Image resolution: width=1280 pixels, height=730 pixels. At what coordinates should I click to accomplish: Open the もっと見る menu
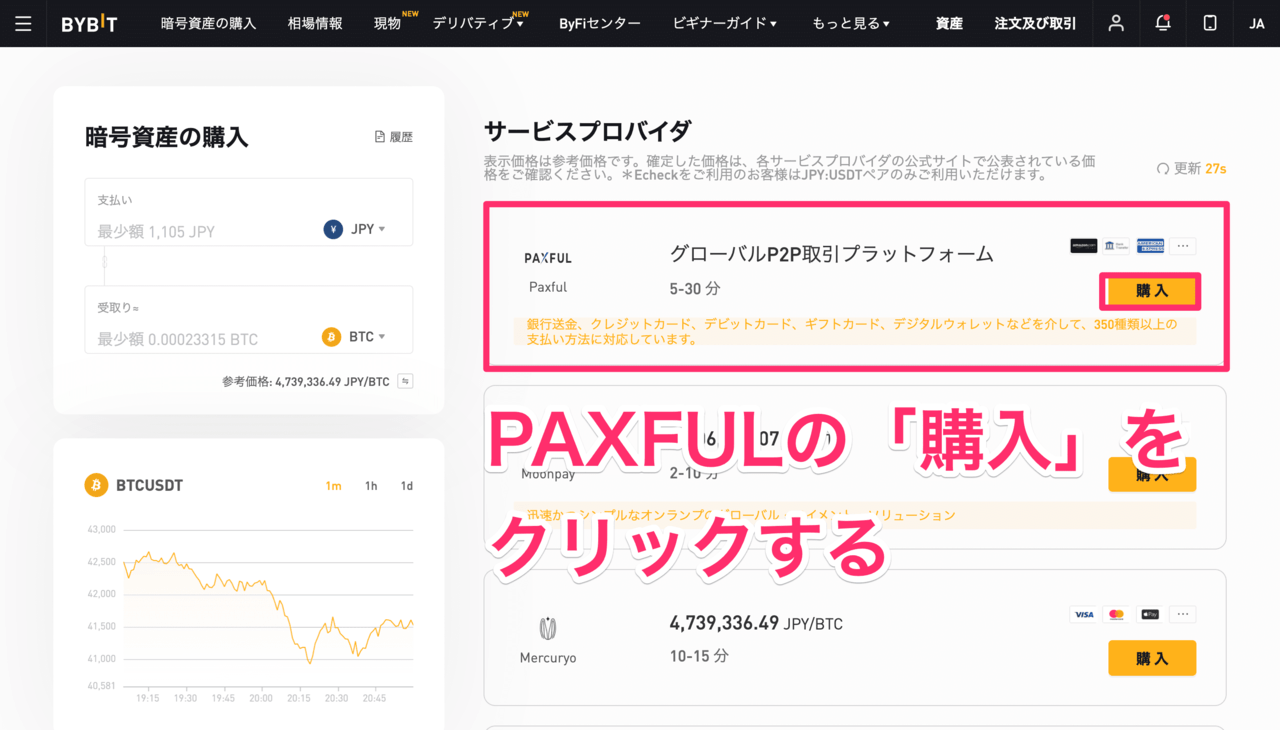(x=851, y=23)
